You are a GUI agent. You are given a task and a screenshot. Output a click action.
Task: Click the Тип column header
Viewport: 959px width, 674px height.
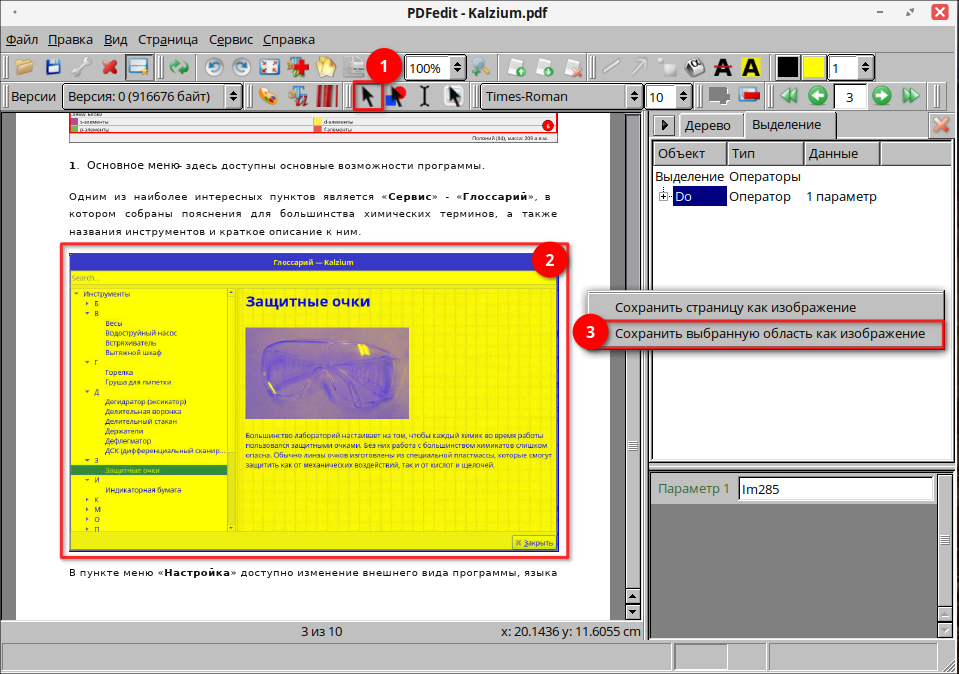coord(763,153)
